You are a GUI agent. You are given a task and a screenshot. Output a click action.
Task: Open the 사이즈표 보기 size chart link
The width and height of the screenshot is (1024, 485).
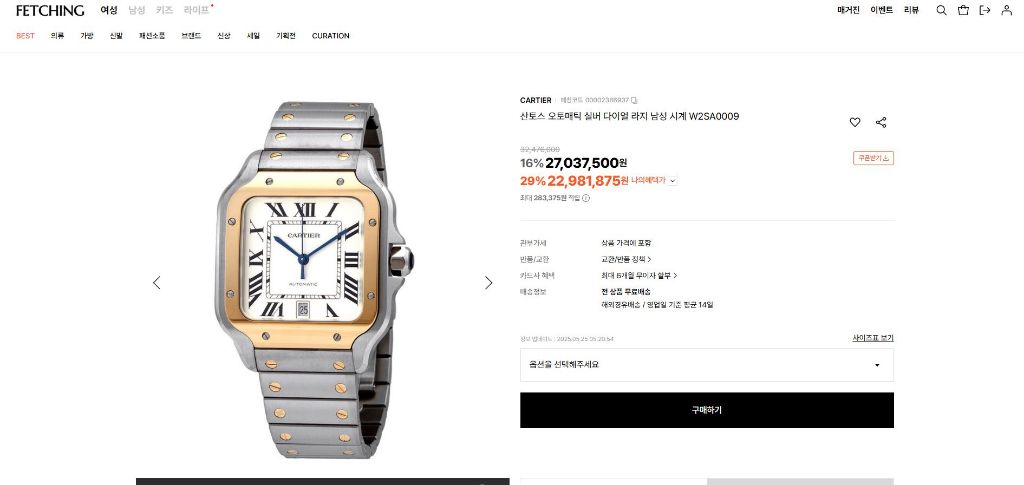[872, 338]
